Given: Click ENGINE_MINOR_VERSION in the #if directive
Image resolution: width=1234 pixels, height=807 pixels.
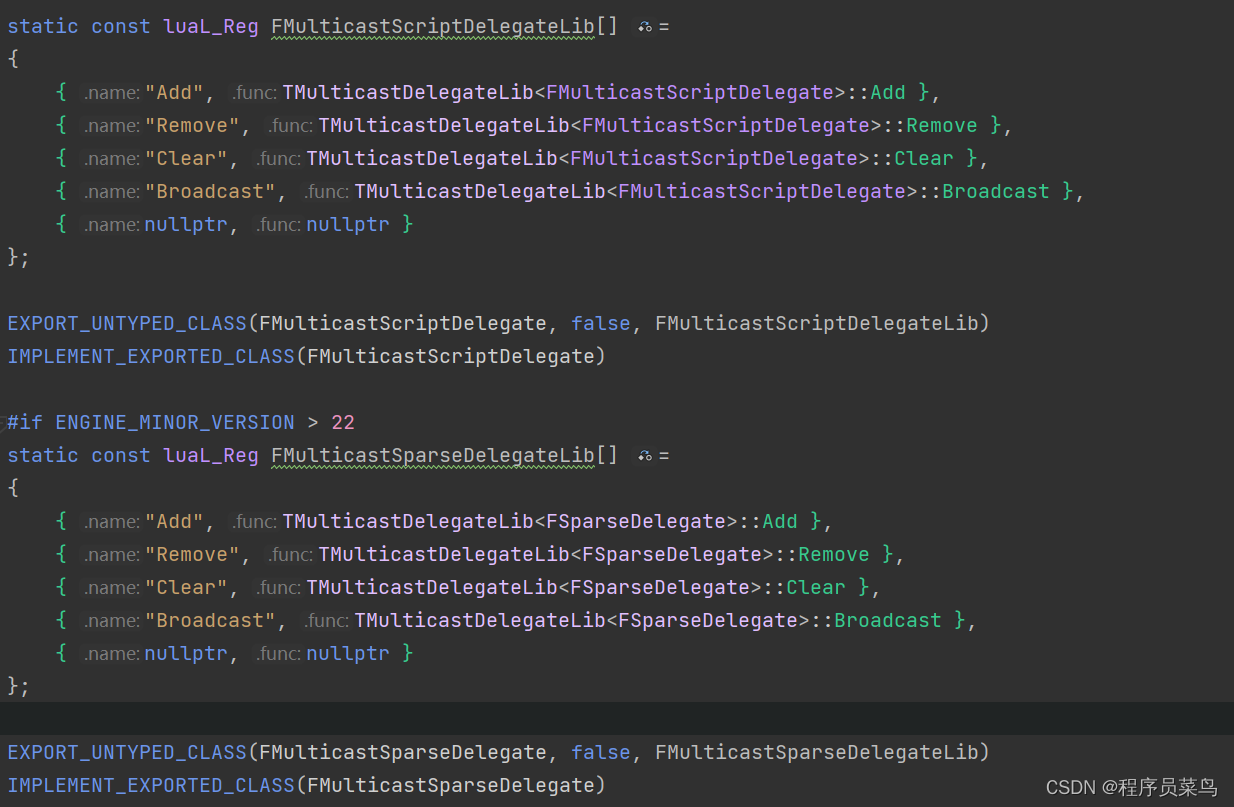Looking at the screenshot, I should [175, 422].
